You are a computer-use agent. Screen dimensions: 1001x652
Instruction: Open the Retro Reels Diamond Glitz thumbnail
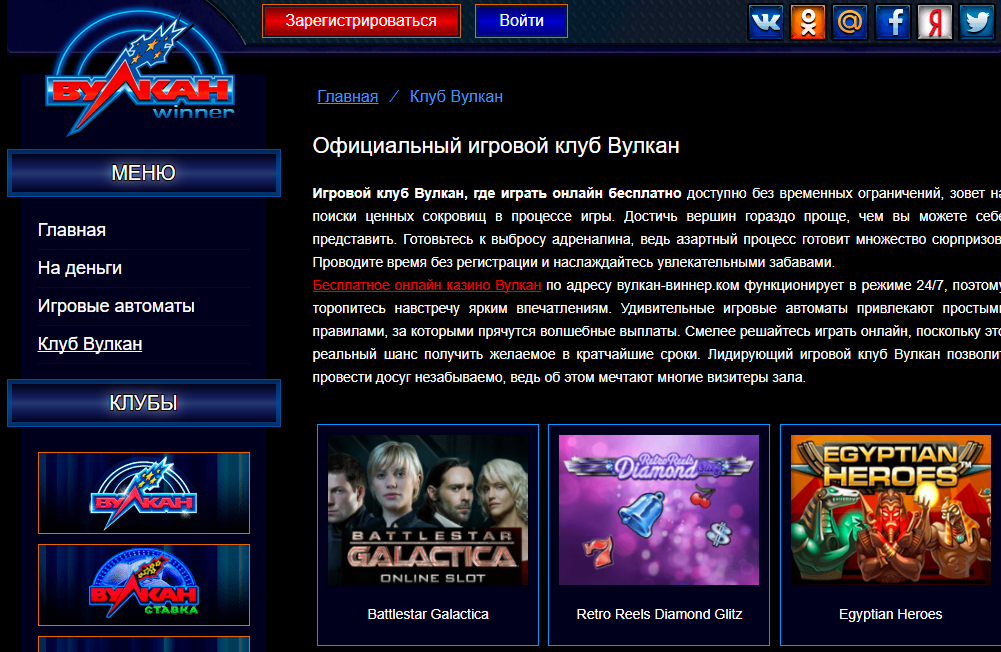(x=659, y=510)
